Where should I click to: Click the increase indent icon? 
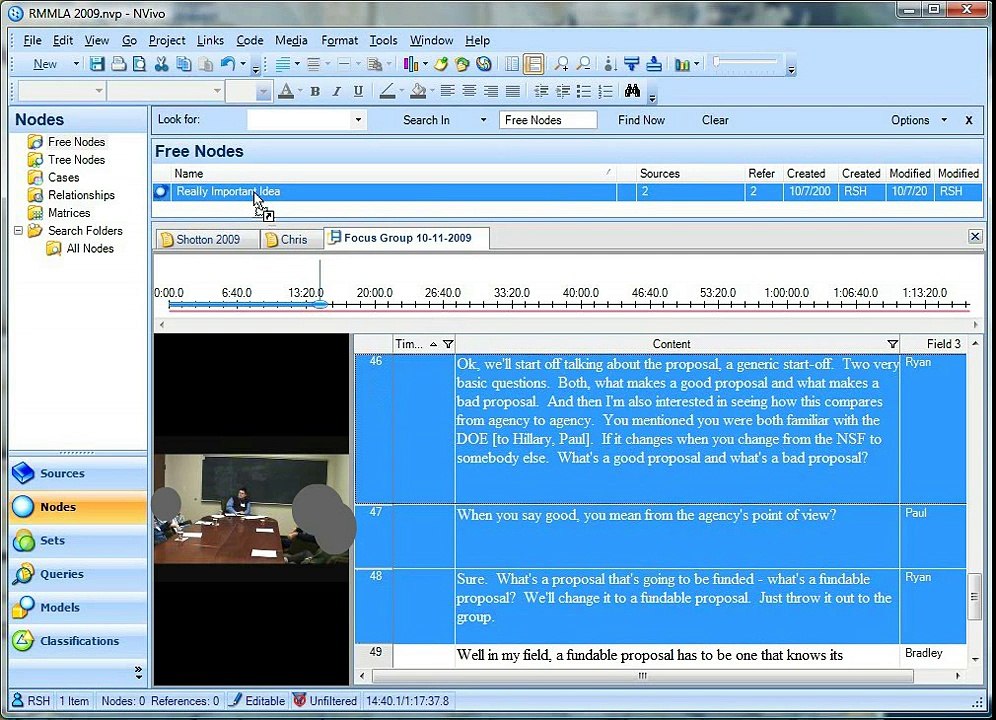coord(562,92)
